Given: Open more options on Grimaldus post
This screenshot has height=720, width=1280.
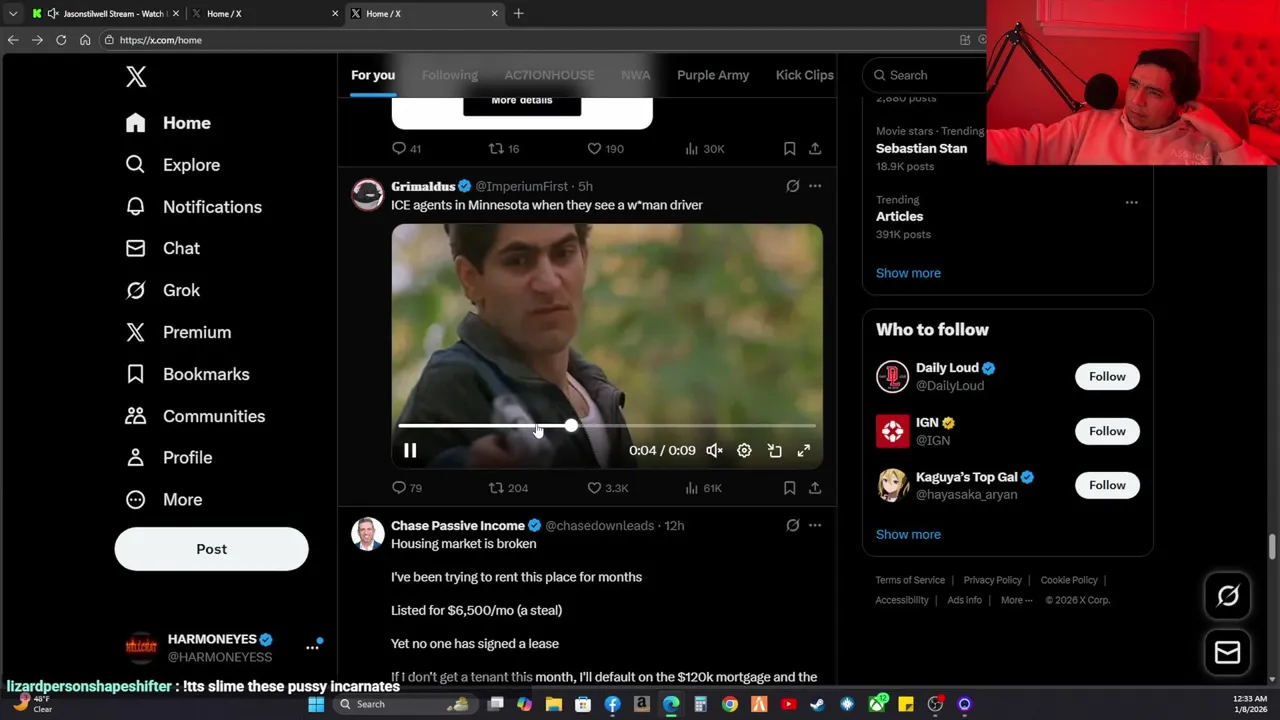Looking at the screenshot, I should pyautogui.click(x=815, y=186).
